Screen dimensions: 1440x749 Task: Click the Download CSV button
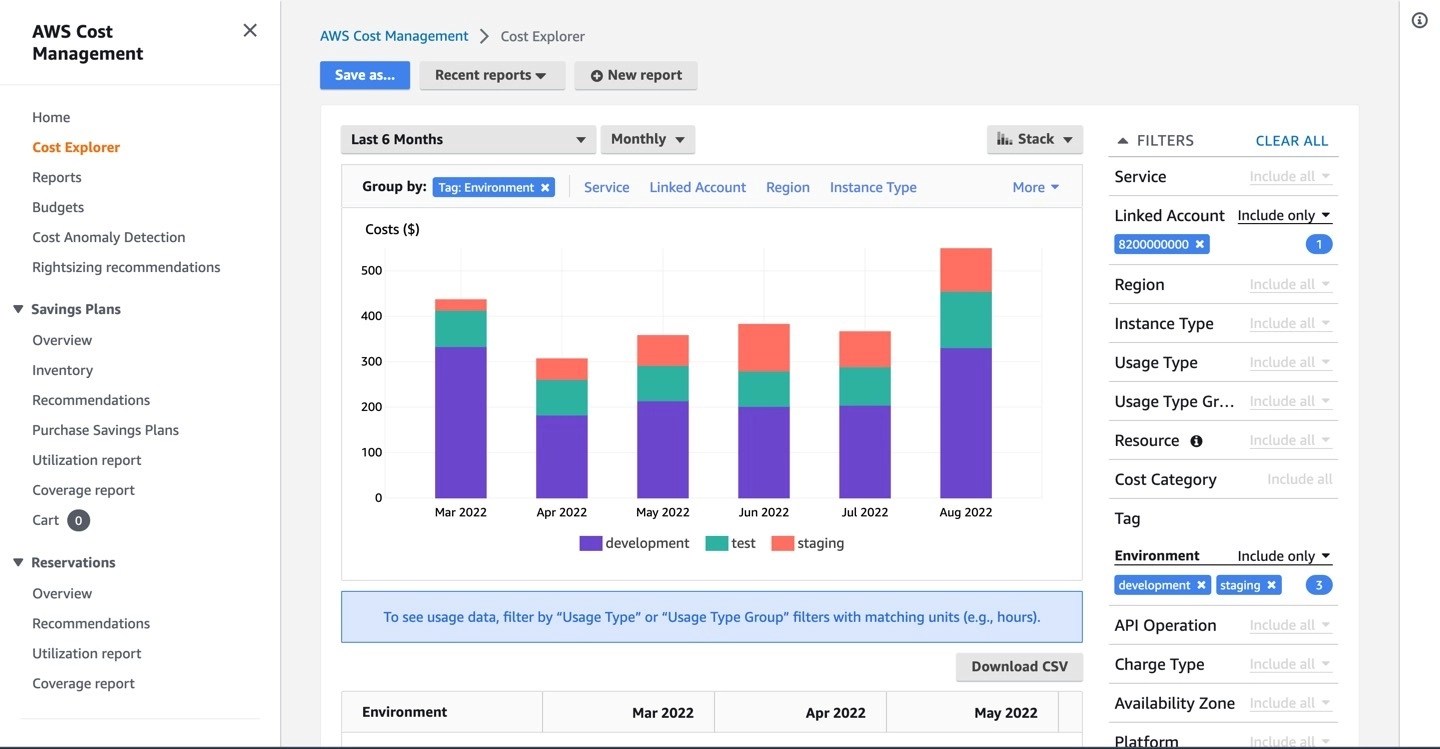[x=1019, y=666]
